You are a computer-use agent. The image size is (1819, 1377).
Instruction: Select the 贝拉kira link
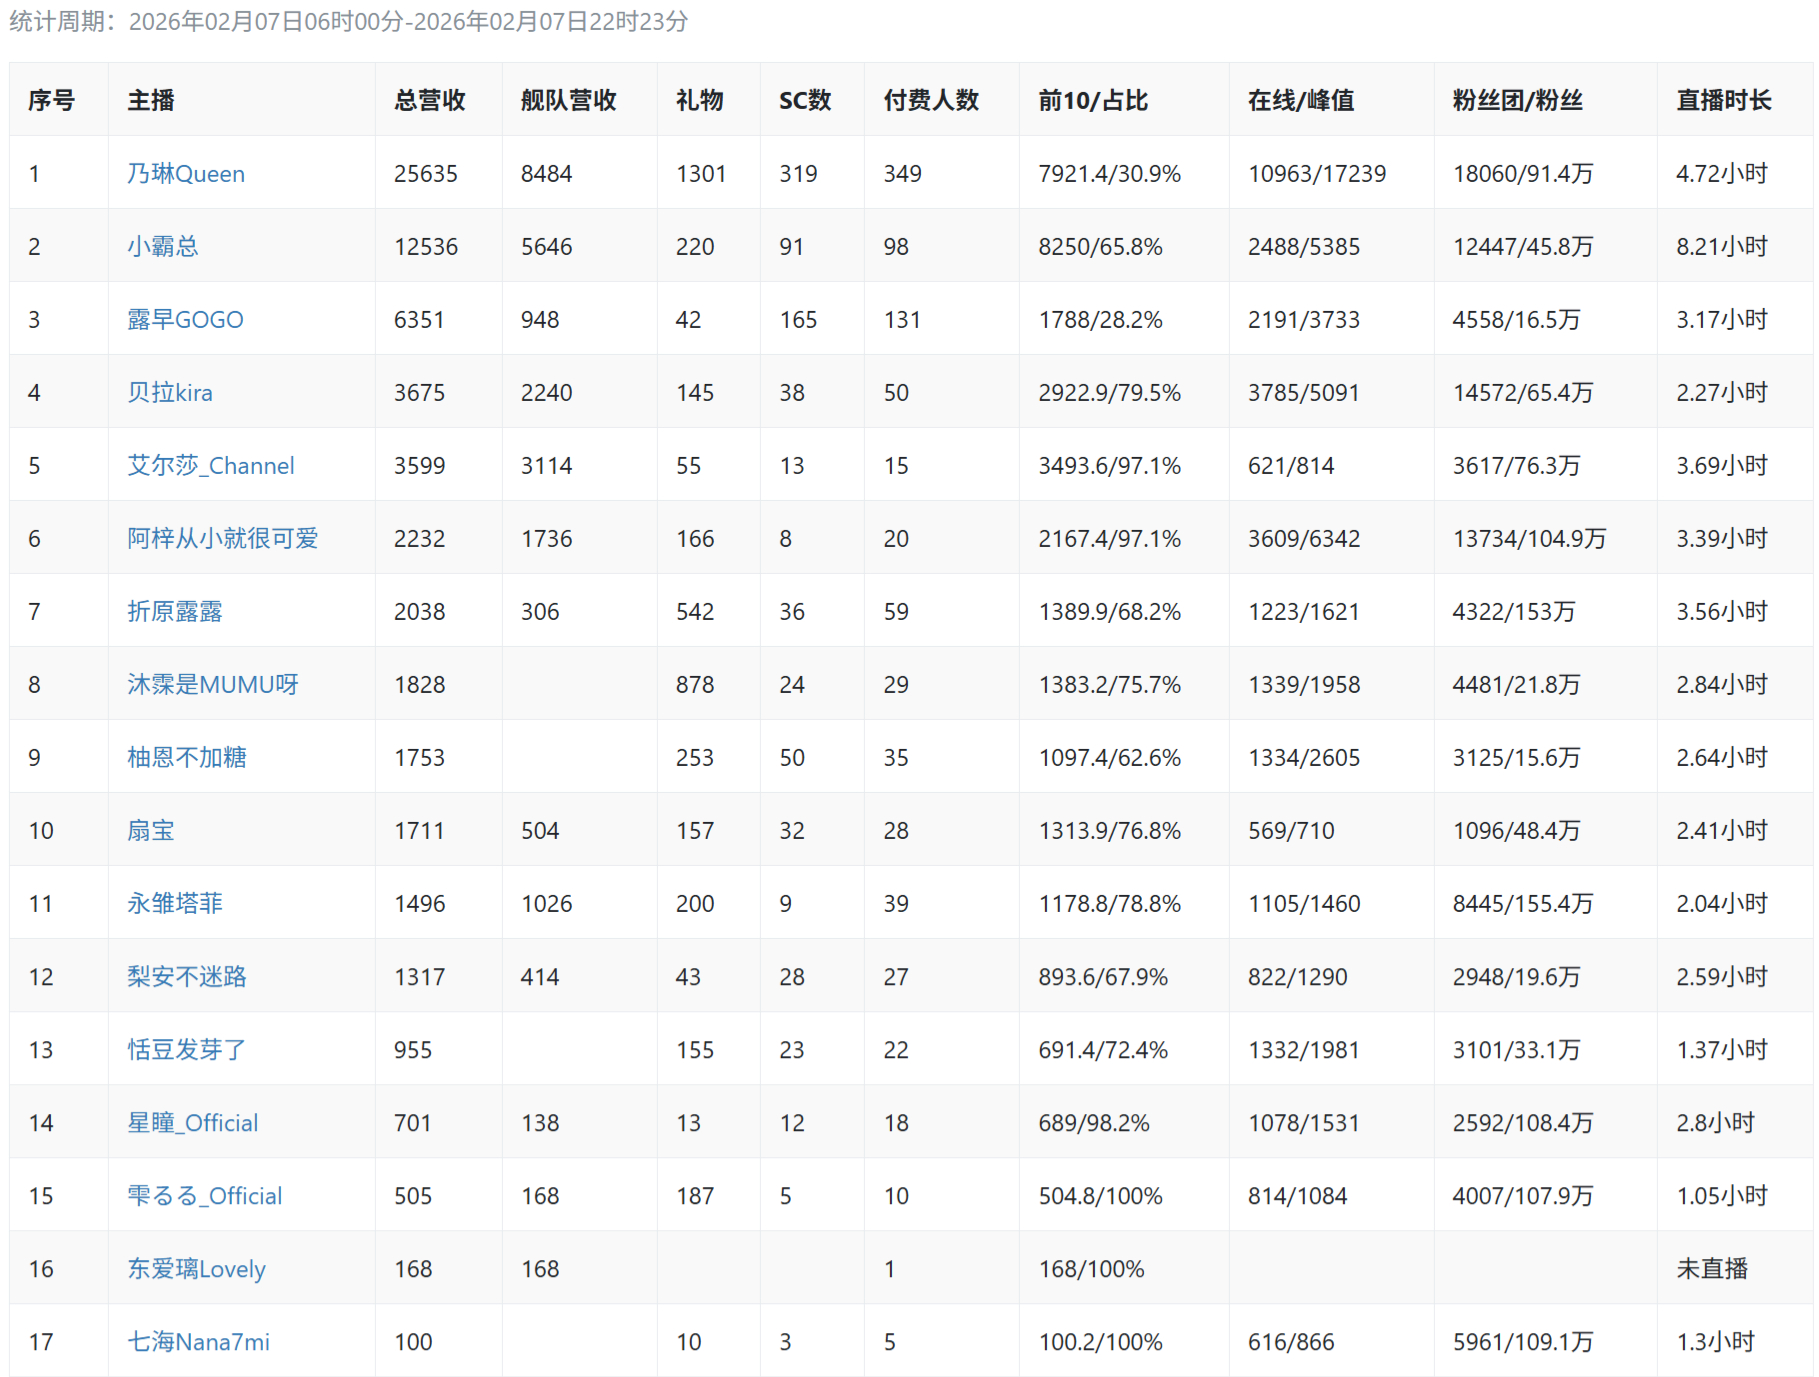(x=169, y=393)
